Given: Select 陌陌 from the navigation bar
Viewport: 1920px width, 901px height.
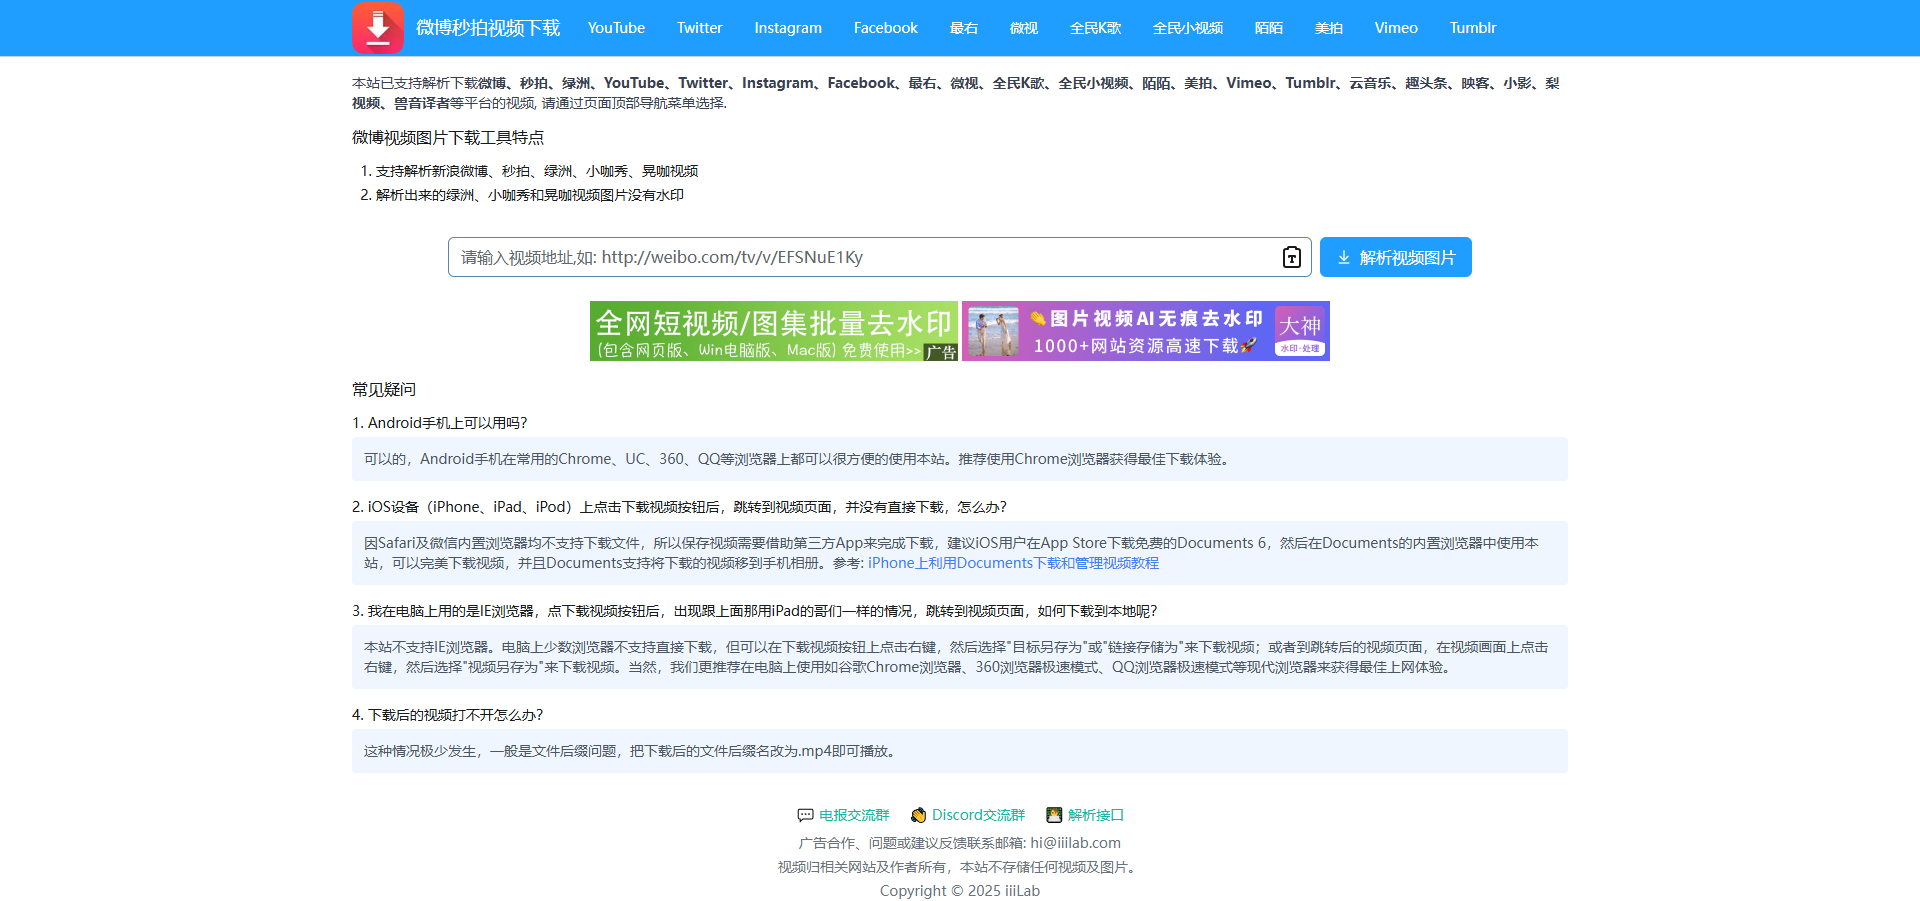Looking at the screenshot, I should pos(1267,27).
